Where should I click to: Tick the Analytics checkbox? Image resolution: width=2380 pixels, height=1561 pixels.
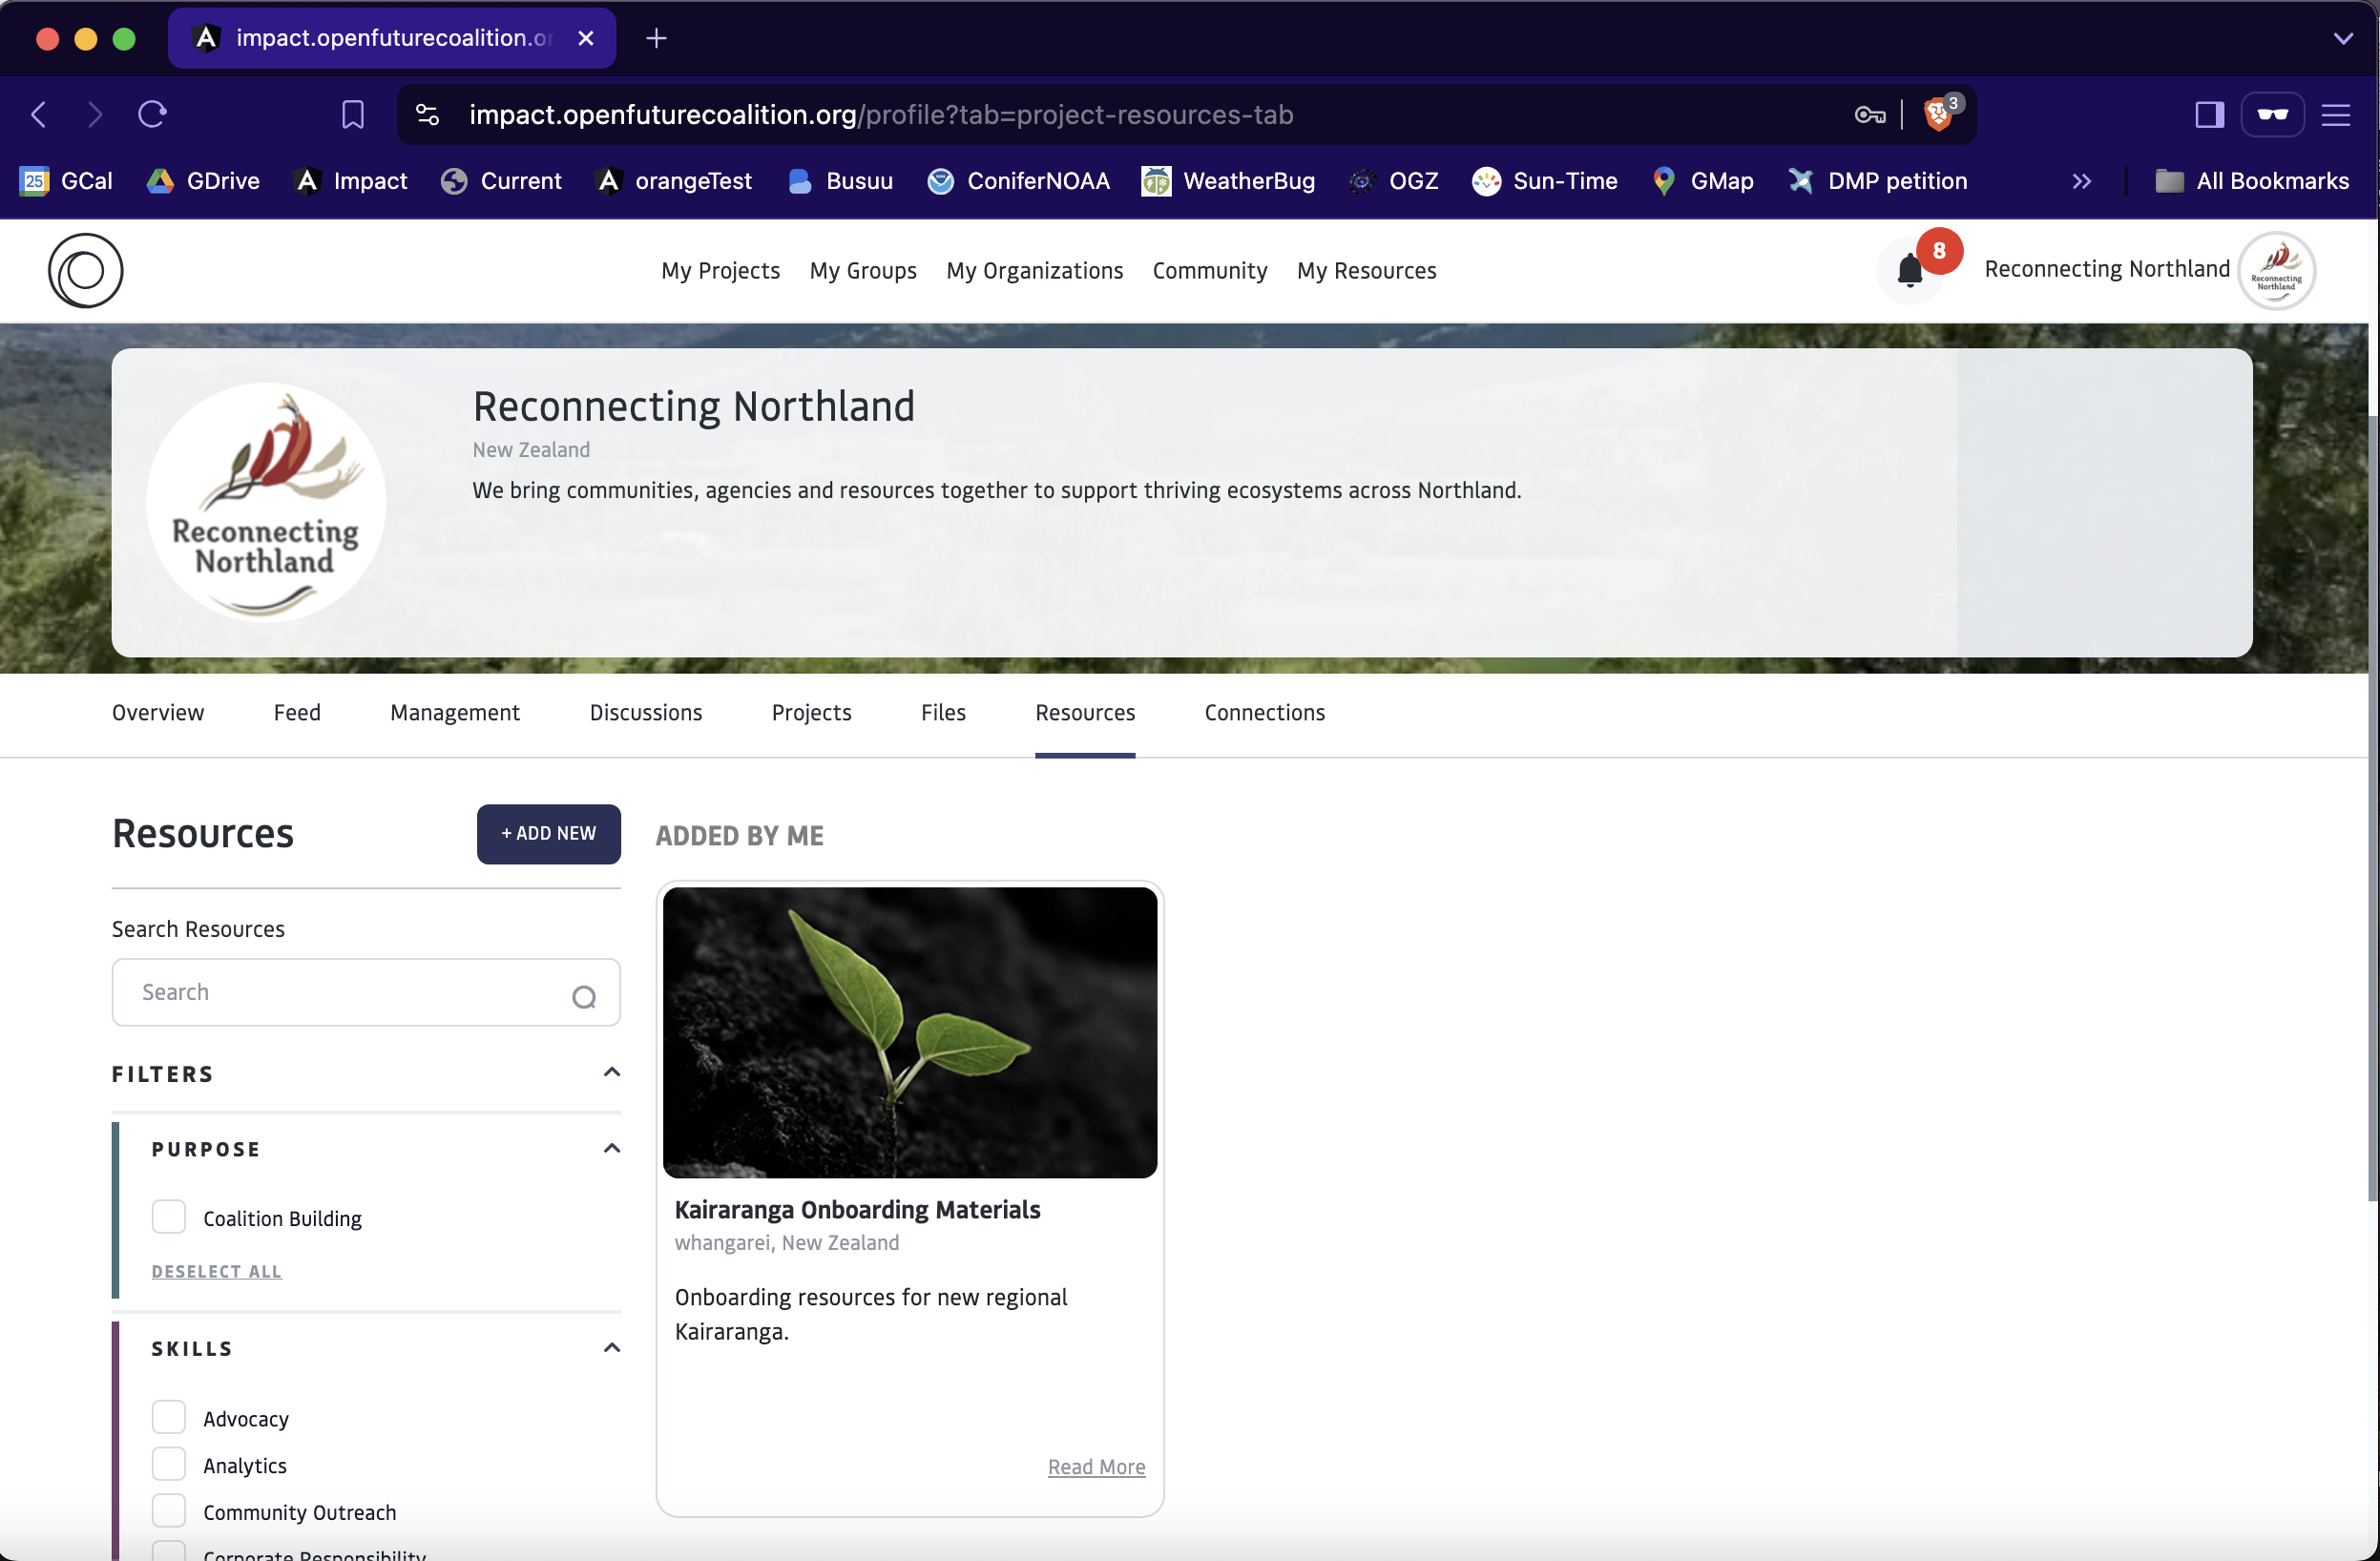[169, 1464]
